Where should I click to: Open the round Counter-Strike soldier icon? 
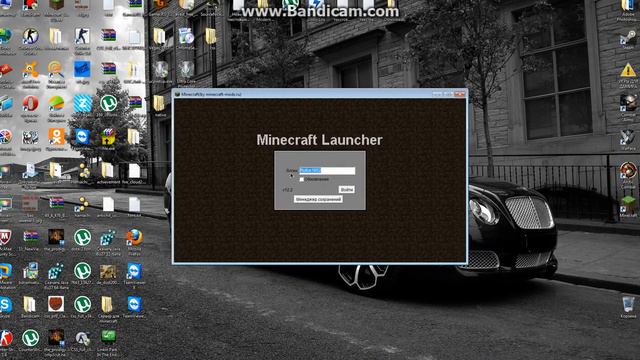30,36
